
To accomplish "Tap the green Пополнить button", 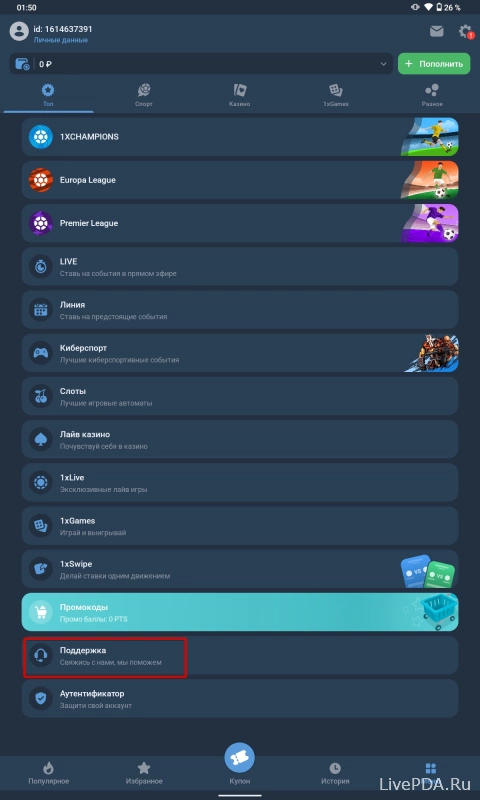I will click(x=434, y=64).
